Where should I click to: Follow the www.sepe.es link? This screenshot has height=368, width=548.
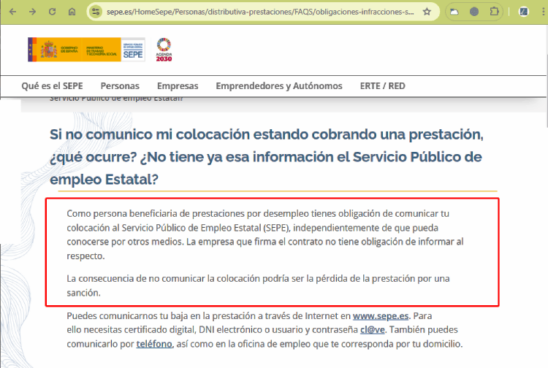click(x=380, y=316)
